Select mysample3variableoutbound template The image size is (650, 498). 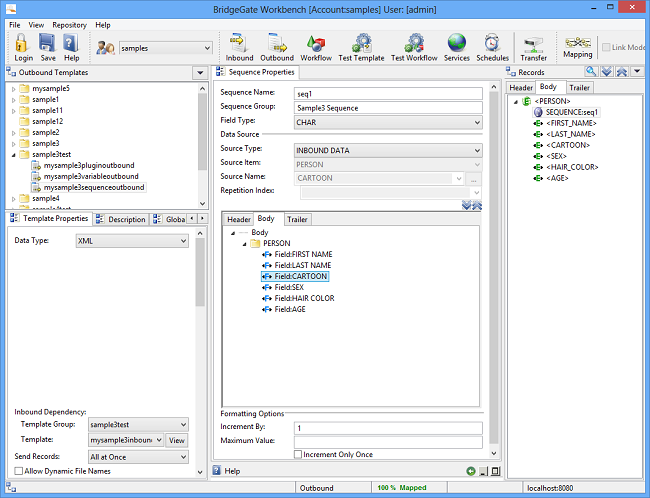point(91,176)
